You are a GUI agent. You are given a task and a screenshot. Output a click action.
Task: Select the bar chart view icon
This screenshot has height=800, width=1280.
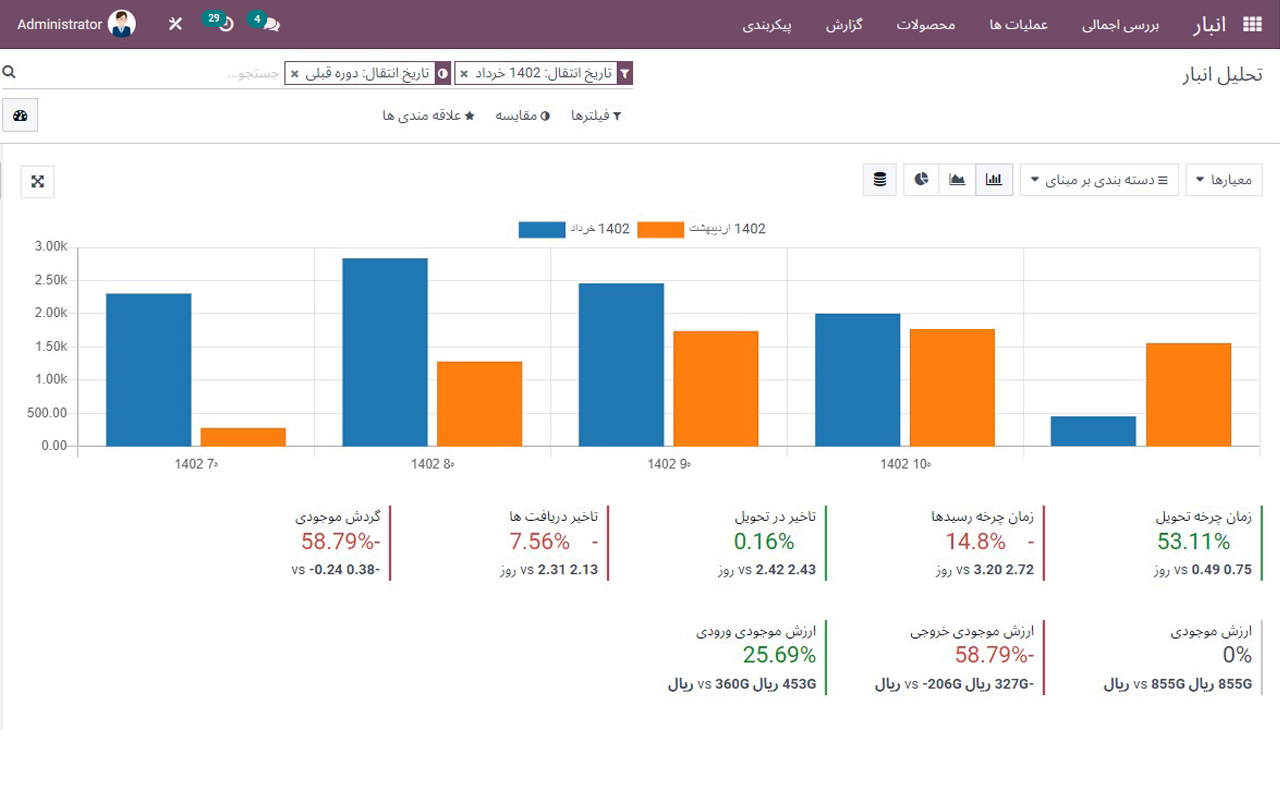(x=993, y=180)
